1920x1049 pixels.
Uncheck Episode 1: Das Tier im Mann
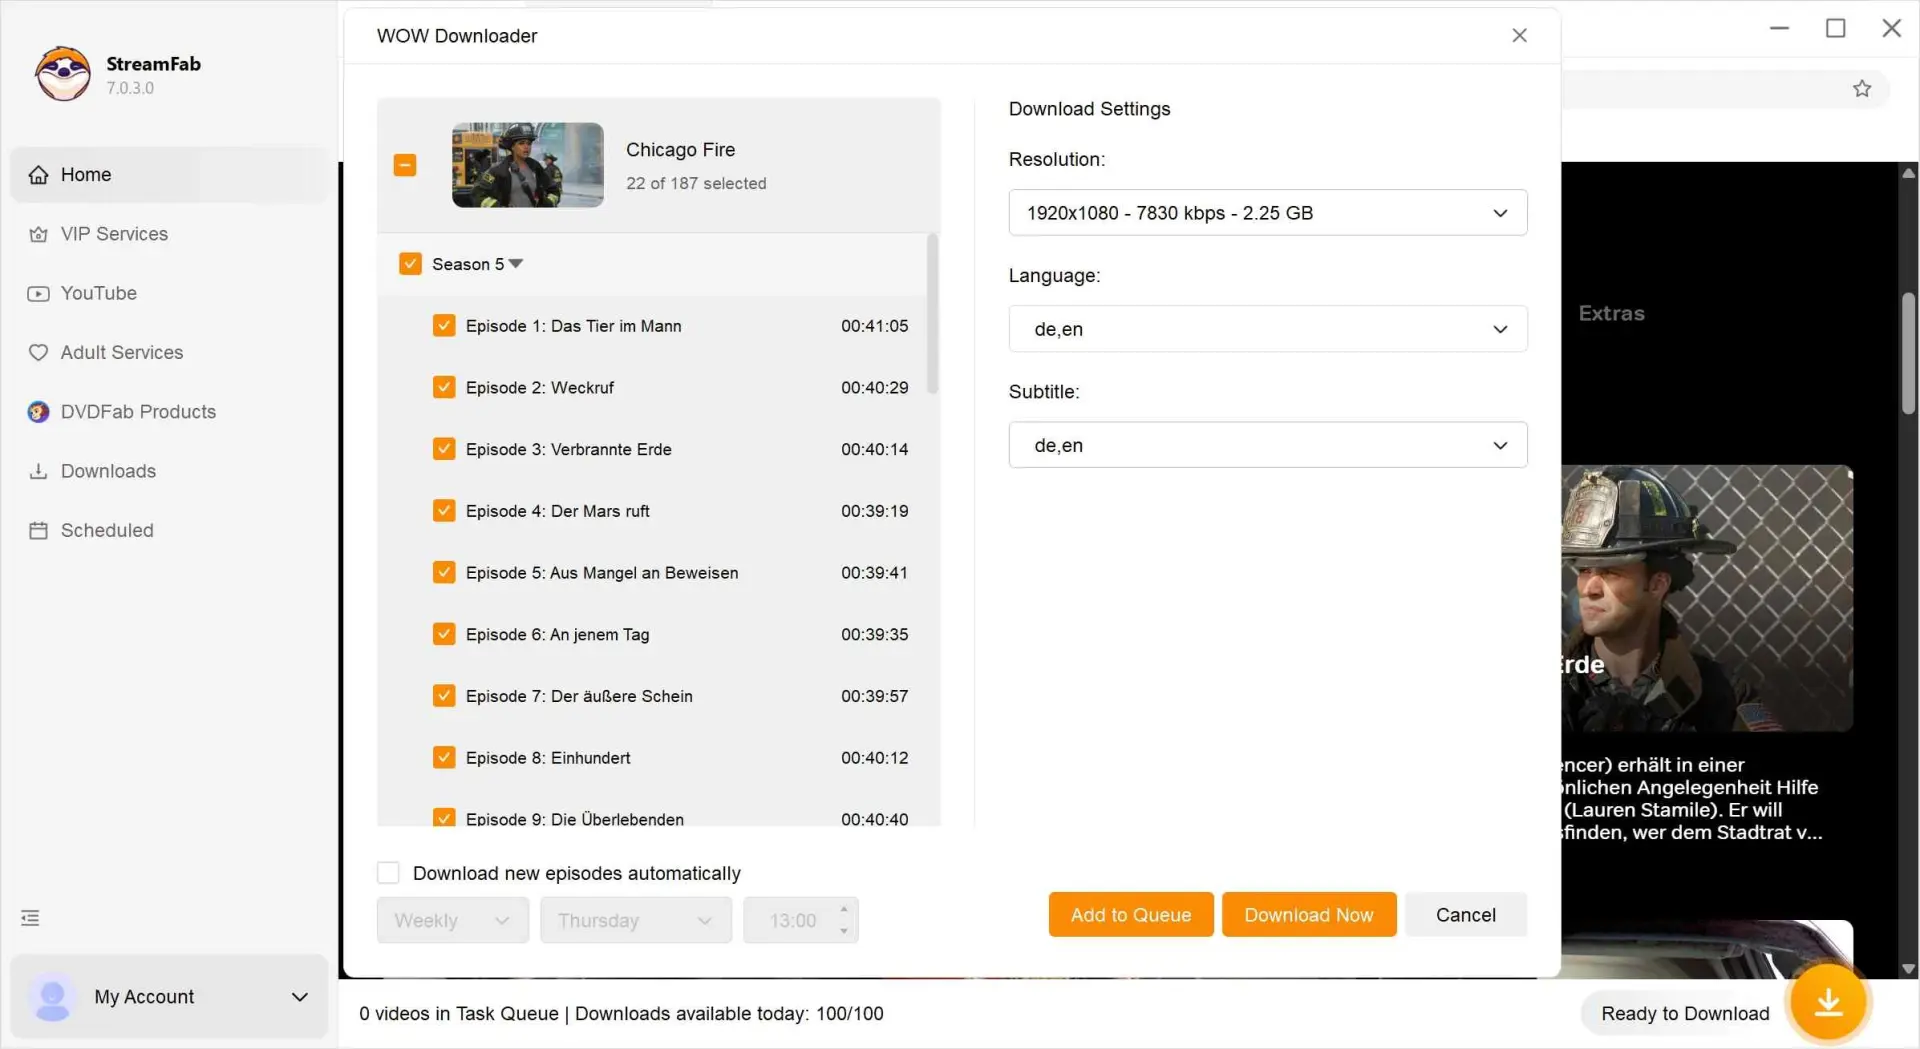pos(444,326)
